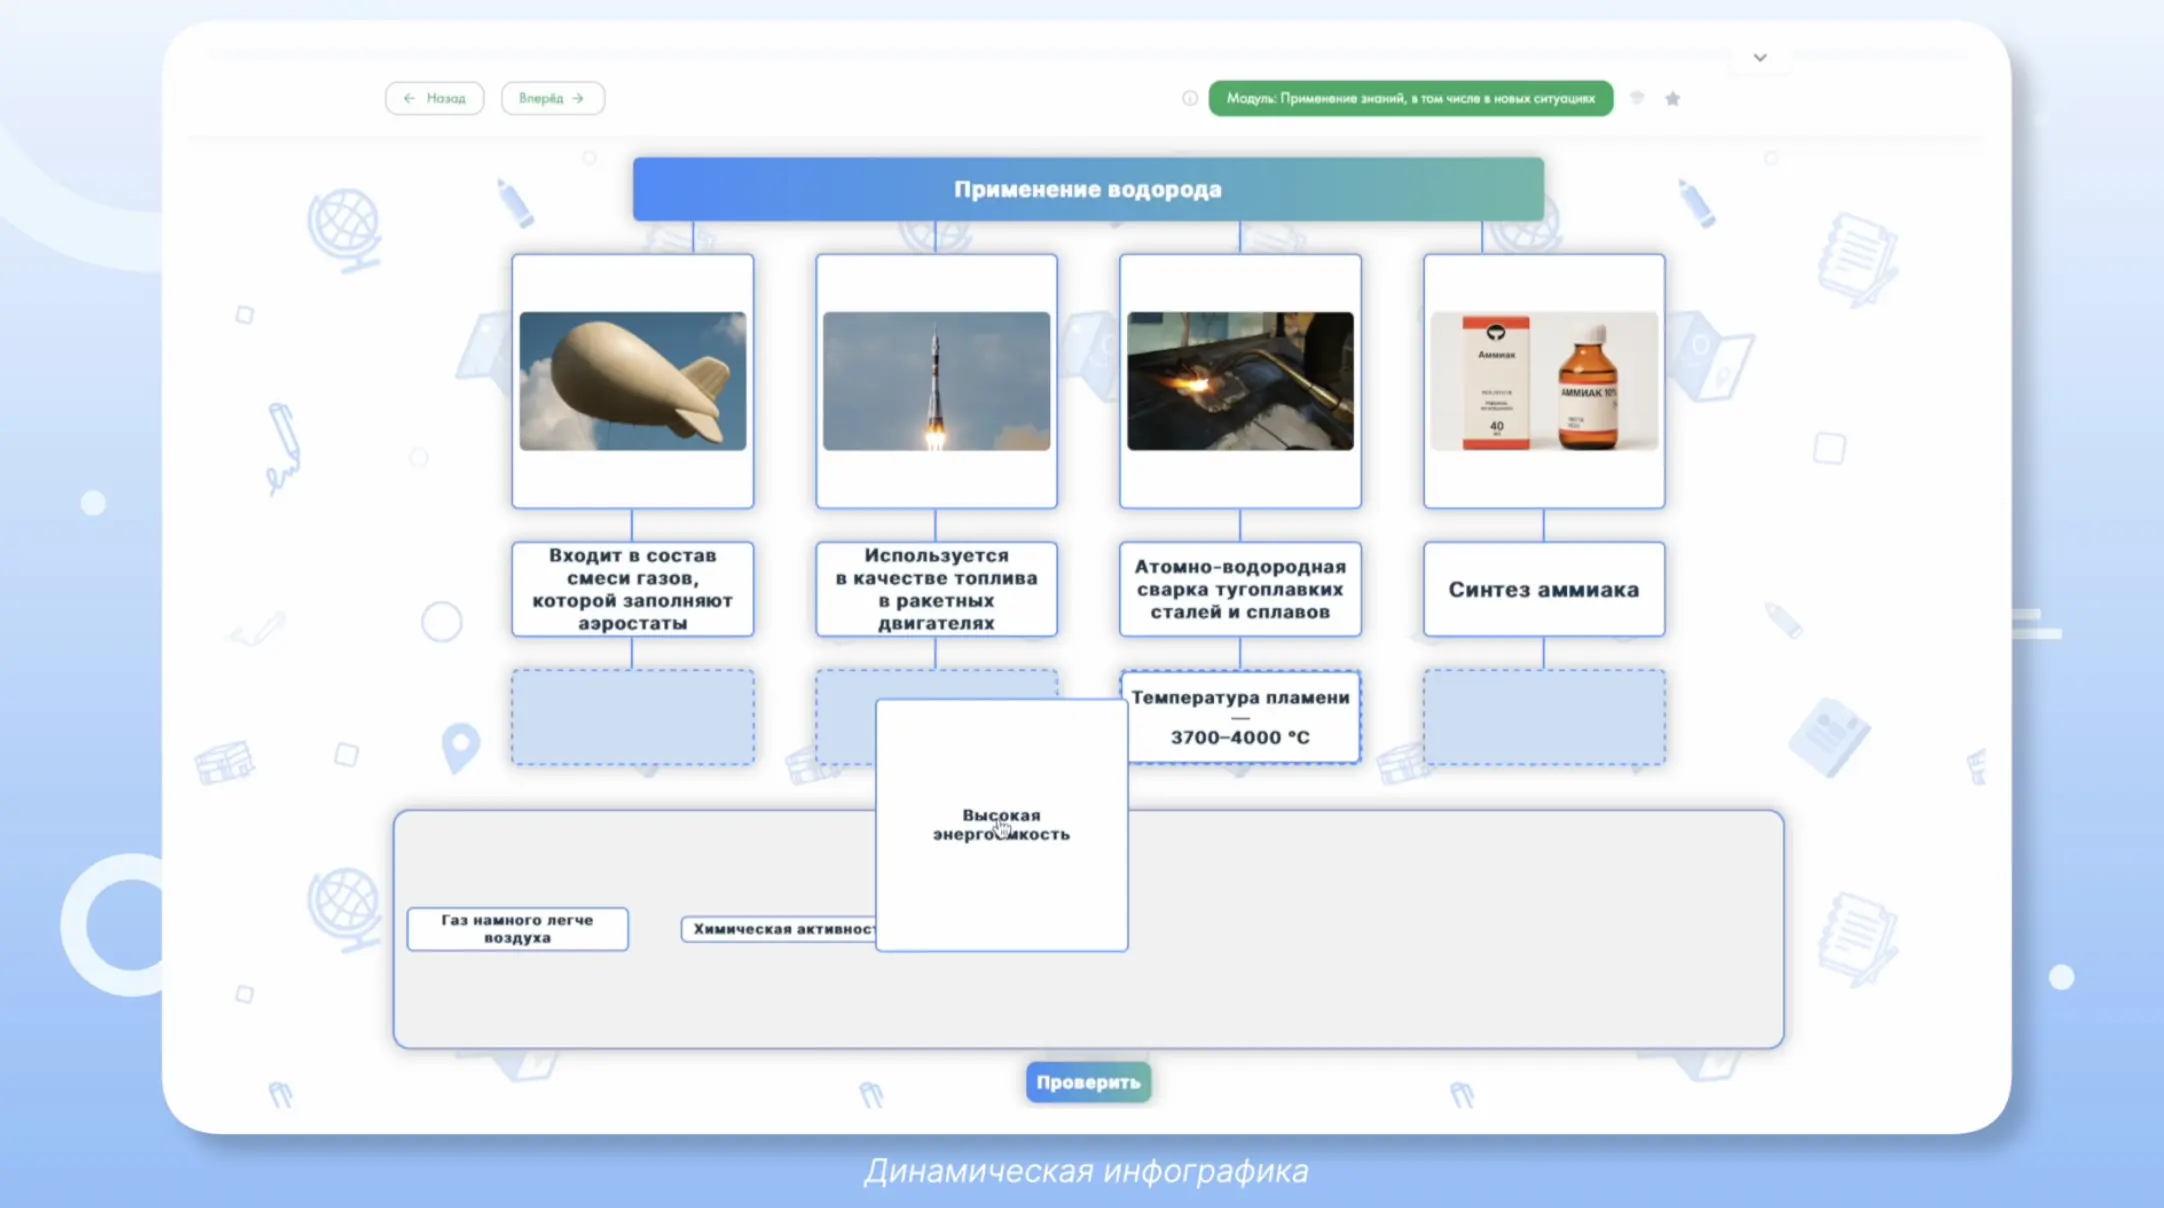Click the airship image card

pos(632,381)
